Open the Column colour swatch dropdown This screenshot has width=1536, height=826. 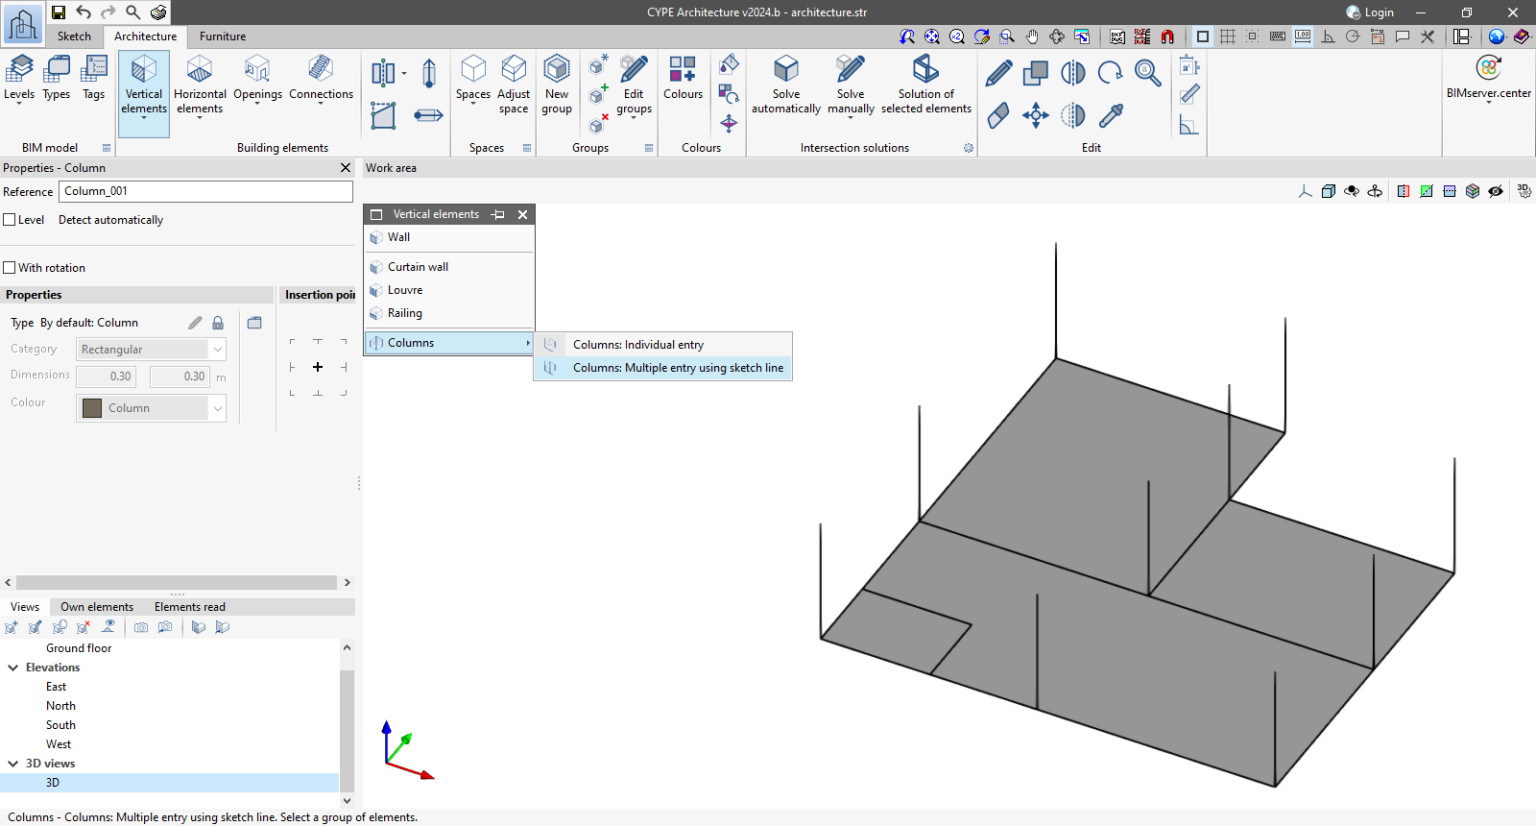[x=151, y=408]
